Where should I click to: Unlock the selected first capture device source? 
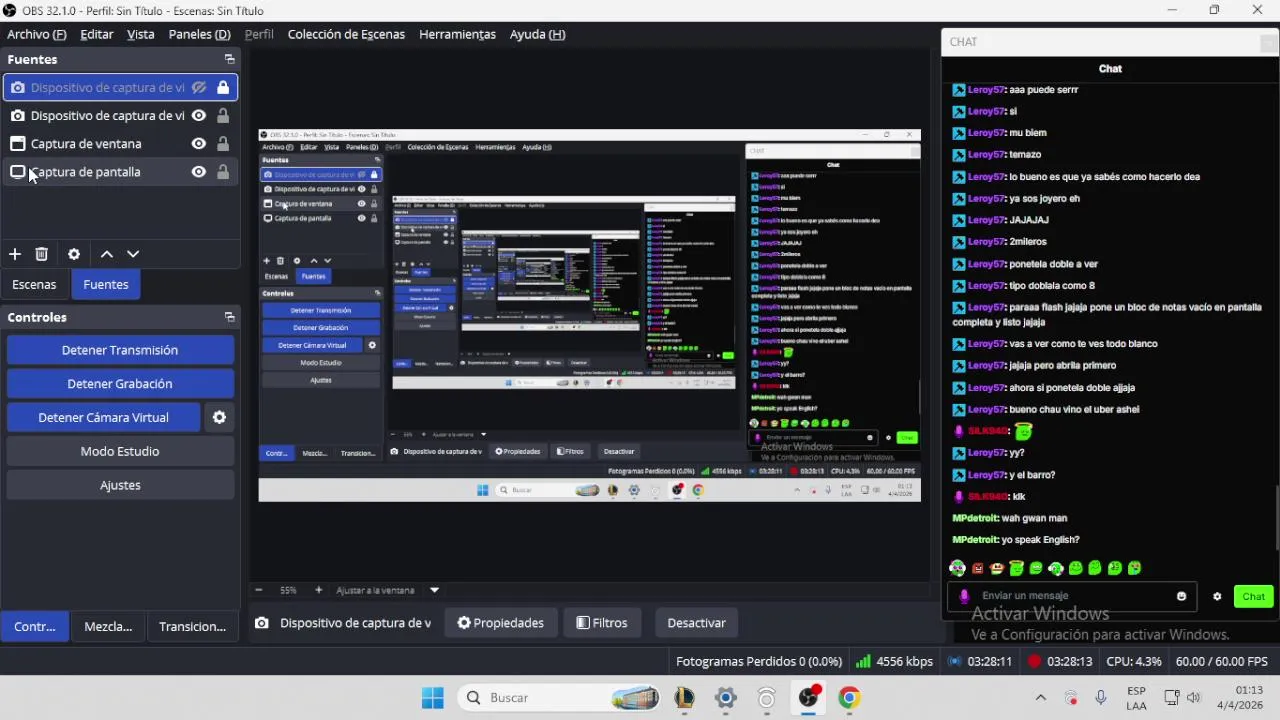(223, 87)
